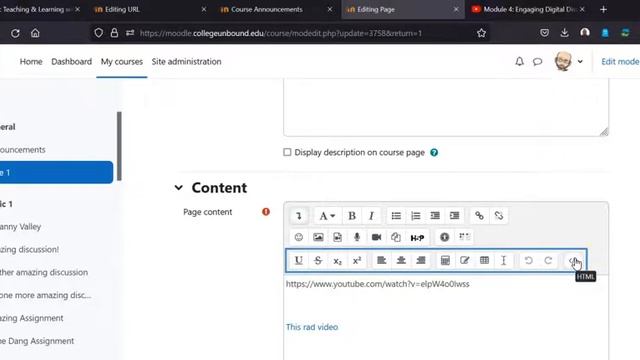Insert a hyperlink in the editor

click(479, 216)
